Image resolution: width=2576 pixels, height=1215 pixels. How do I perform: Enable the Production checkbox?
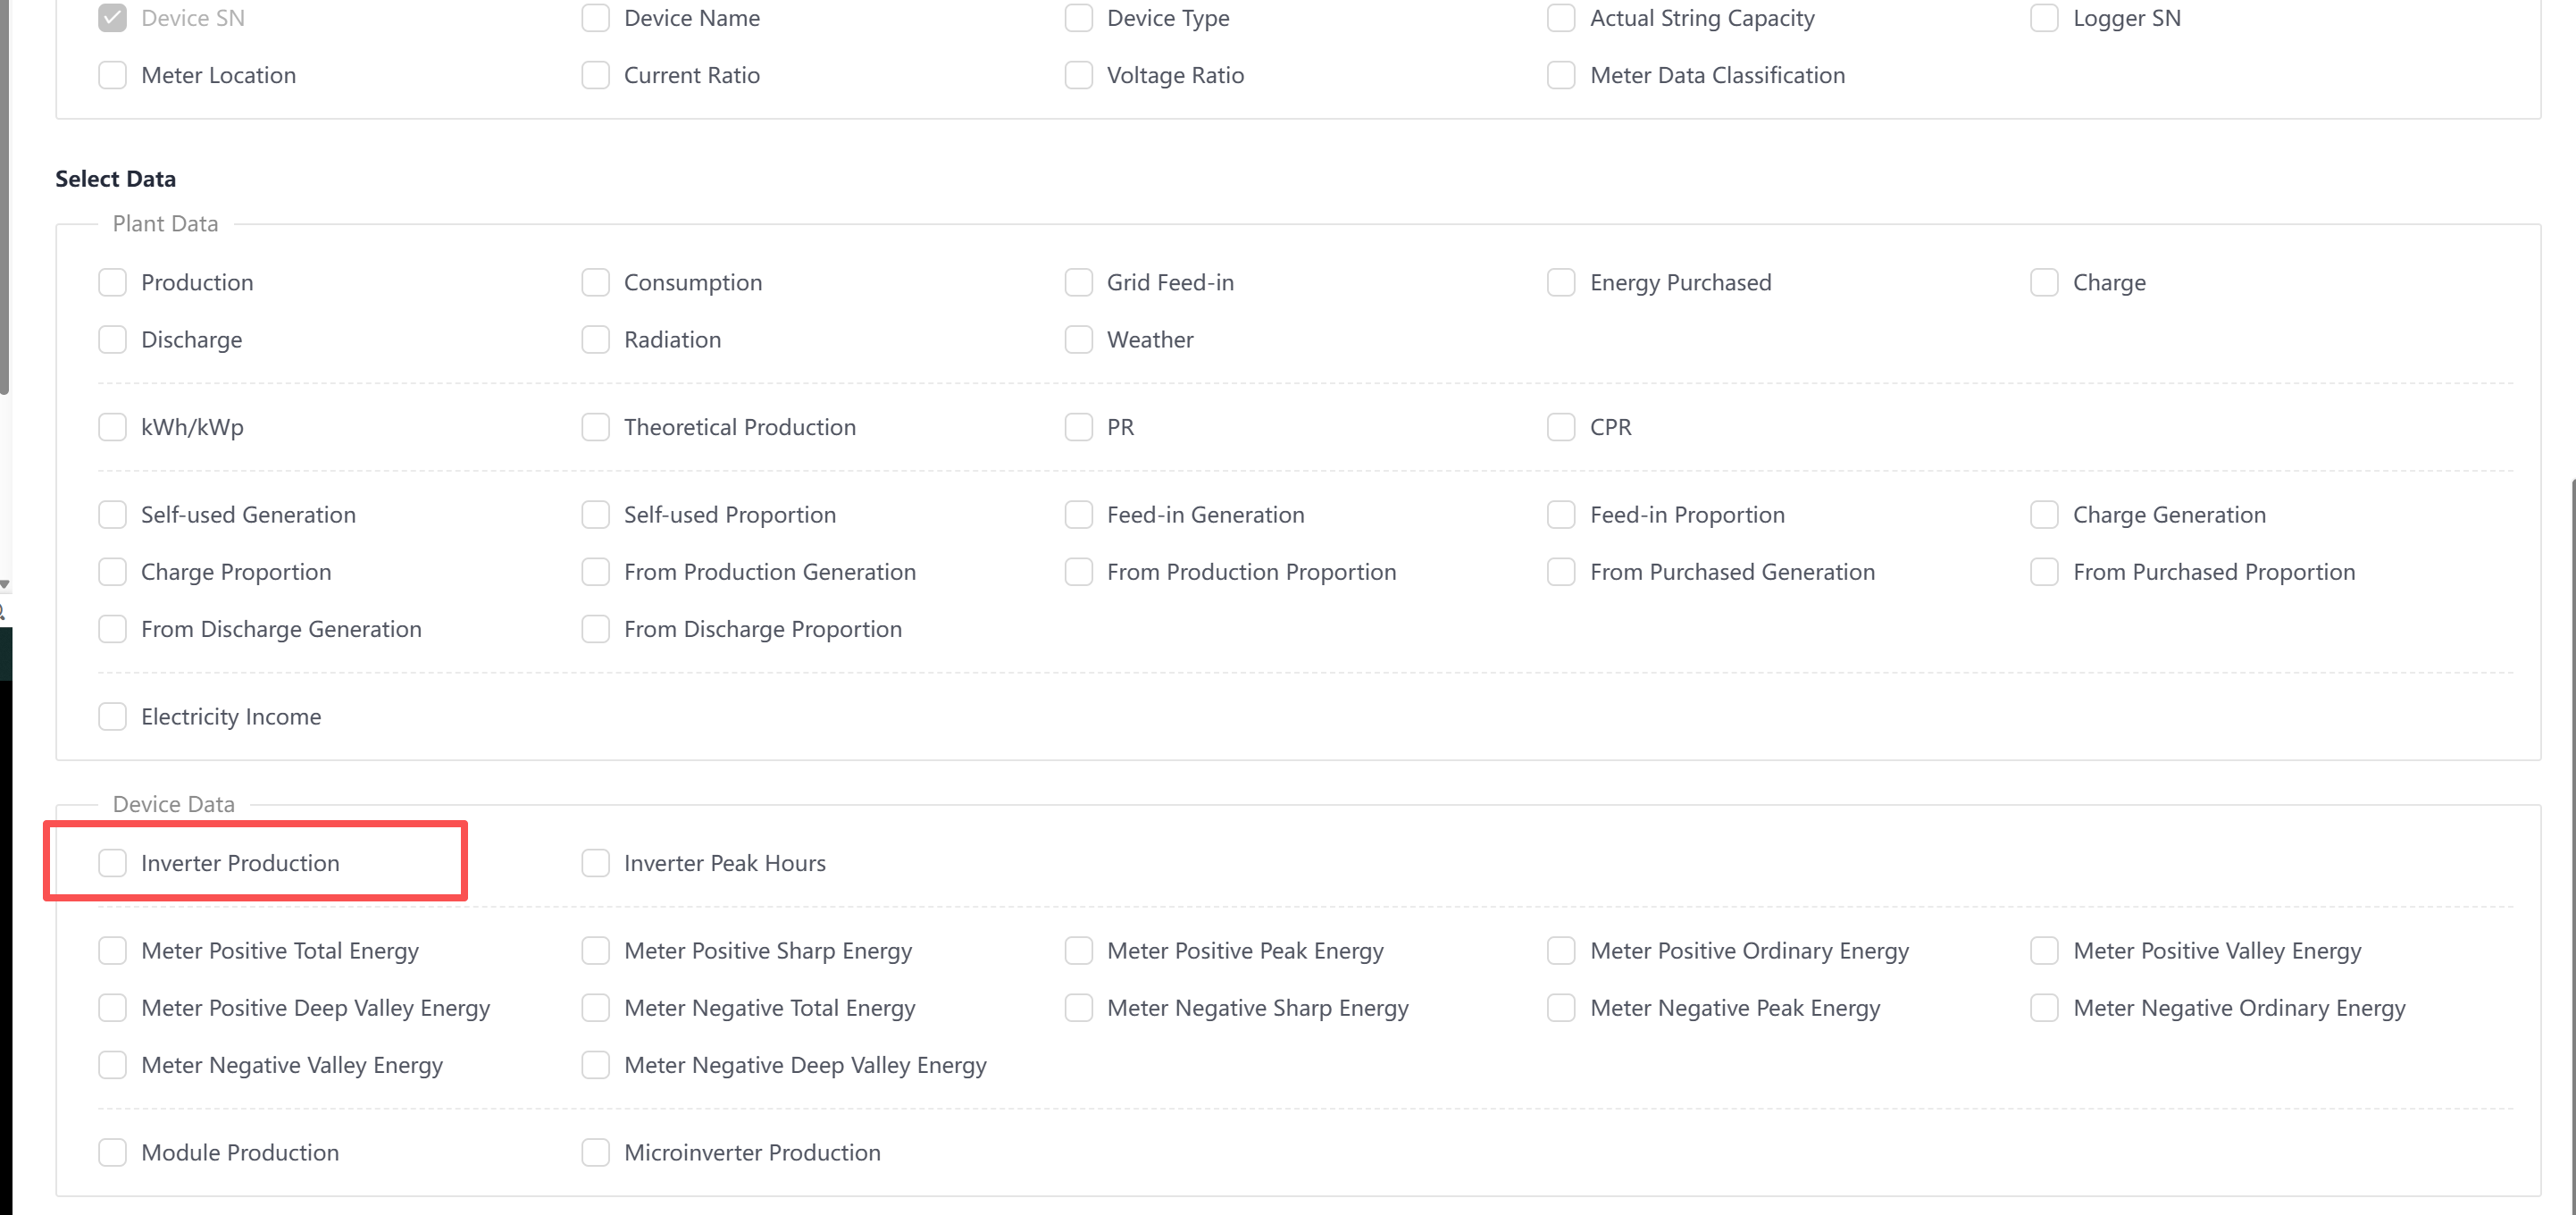[x=113, y=283]
